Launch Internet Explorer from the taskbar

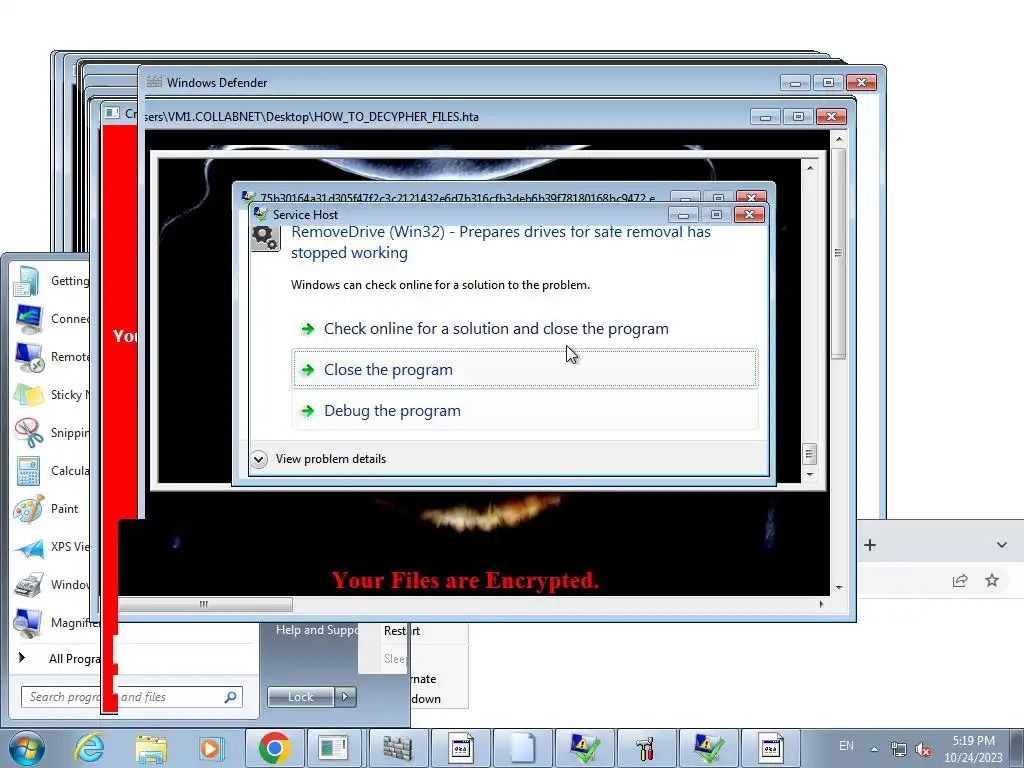point(89,748)
